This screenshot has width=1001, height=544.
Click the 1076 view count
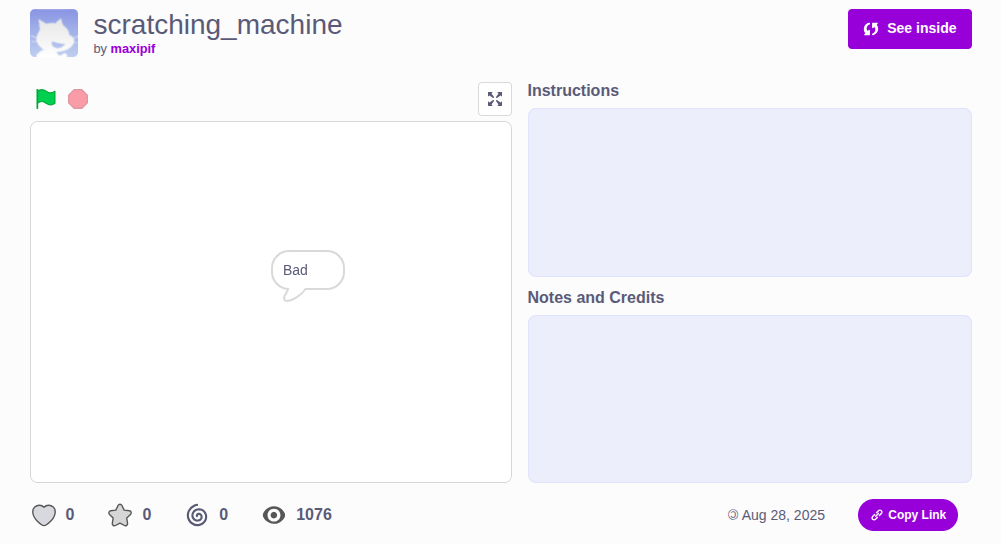tap(314, 515)
